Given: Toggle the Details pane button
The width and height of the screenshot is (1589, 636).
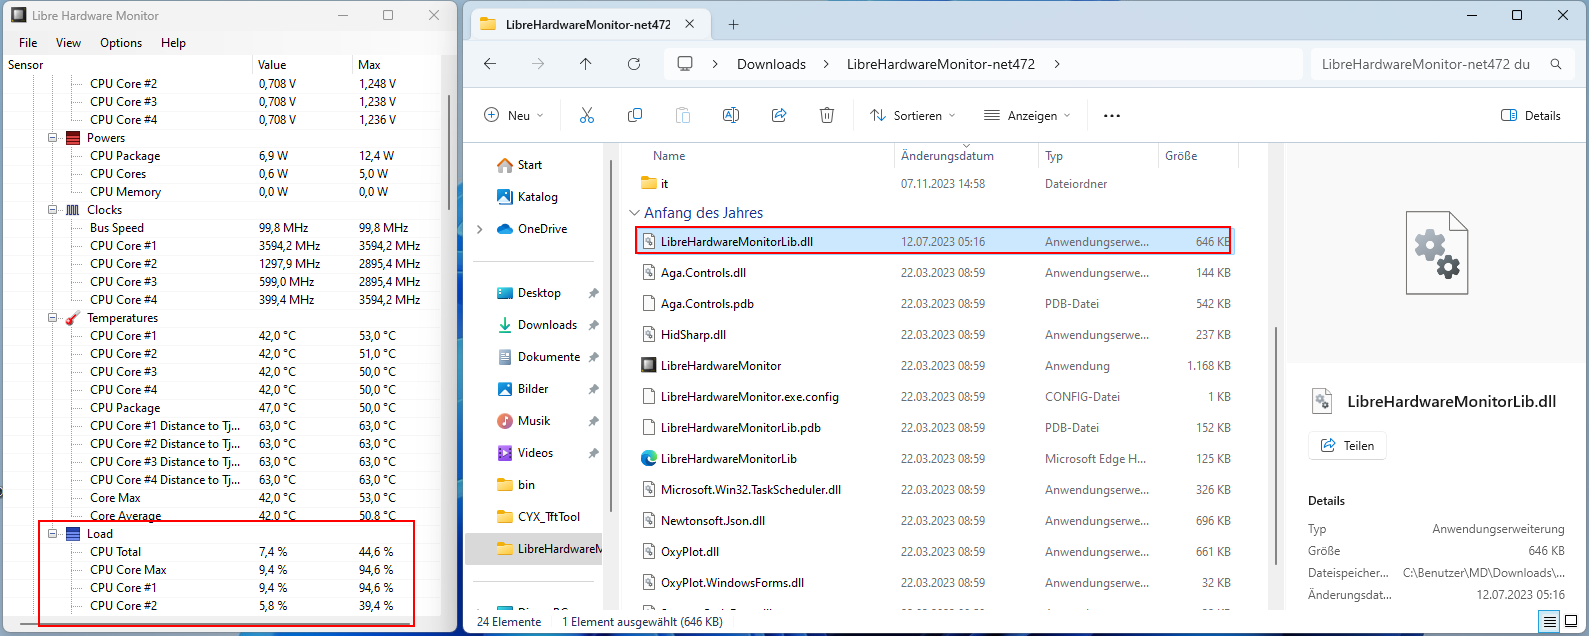Looking at the screenshot, I should click(x=1531, y=116).
